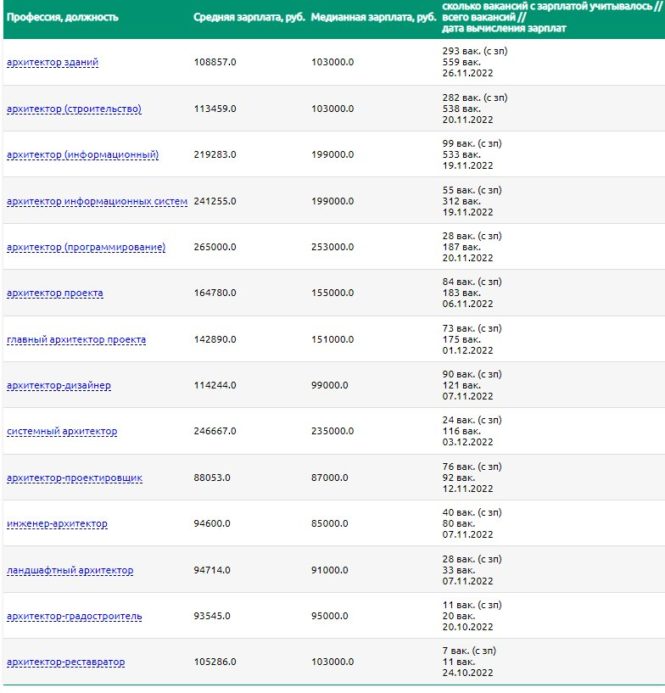Click the '187 вак.' total vacancies text
The height and width of the screenshot is (693, 665).
click(461, 247)
